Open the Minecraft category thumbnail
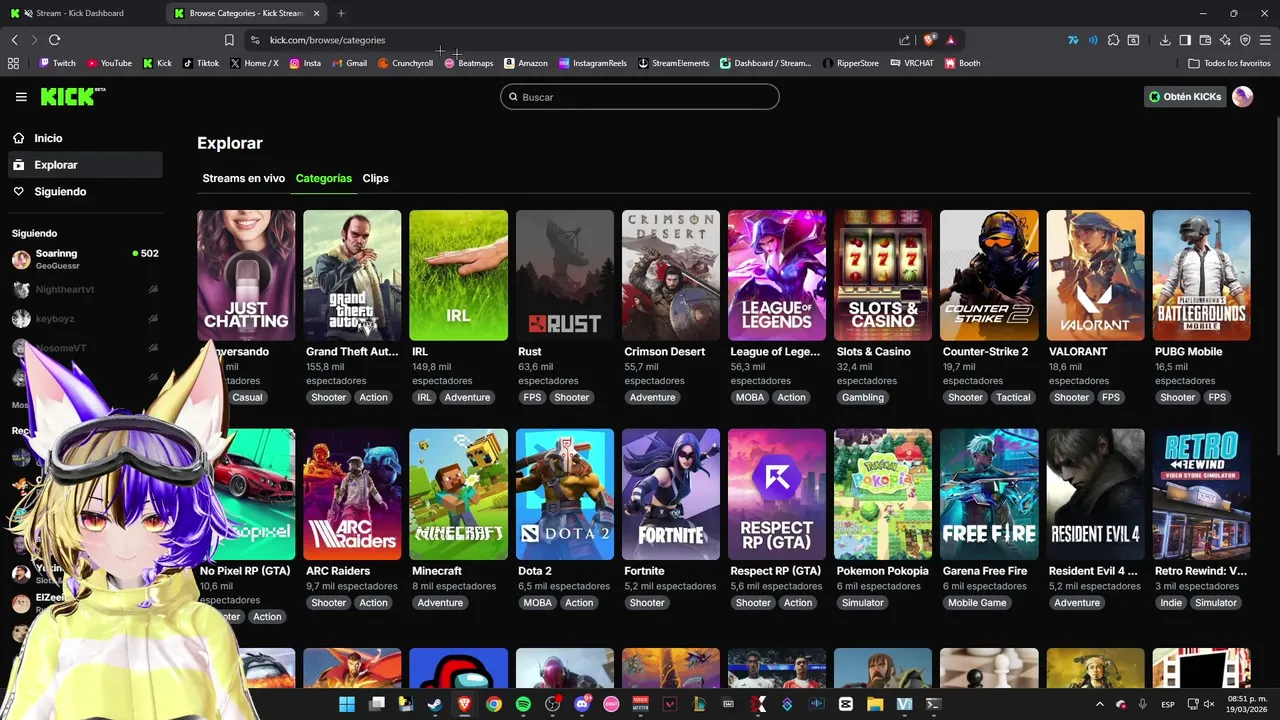The width and height of the screenshot is (1280, 720). click(x=459, y=494)
